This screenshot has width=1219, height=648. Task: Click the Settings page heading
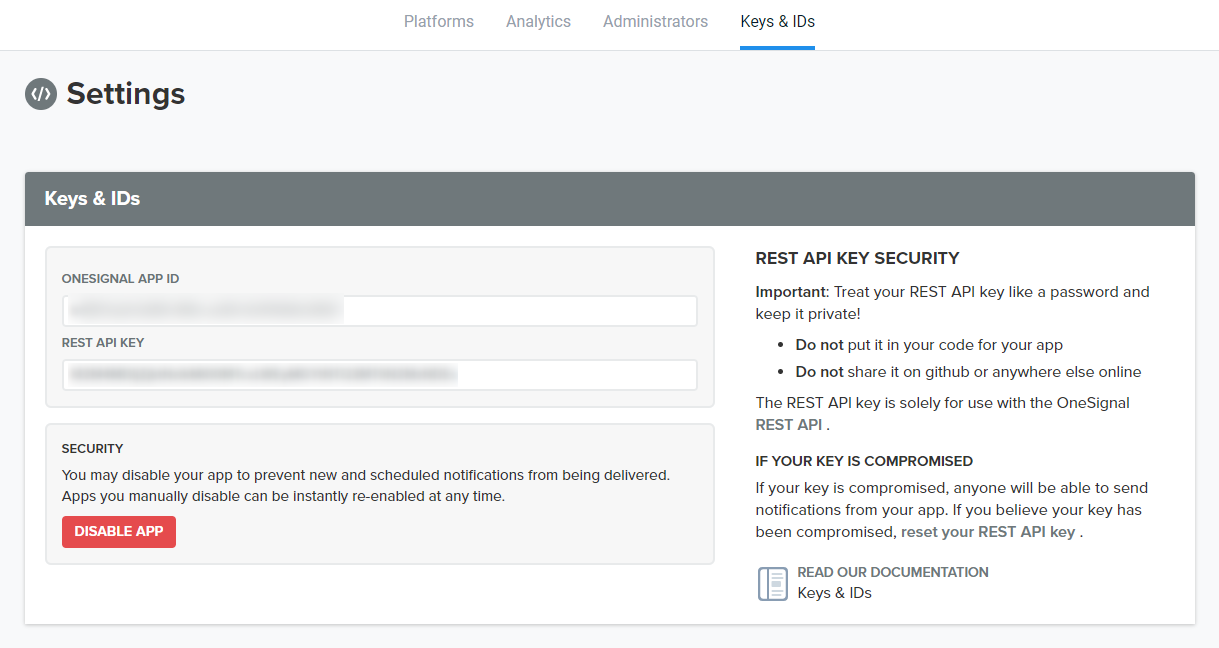tap(126, 94)
